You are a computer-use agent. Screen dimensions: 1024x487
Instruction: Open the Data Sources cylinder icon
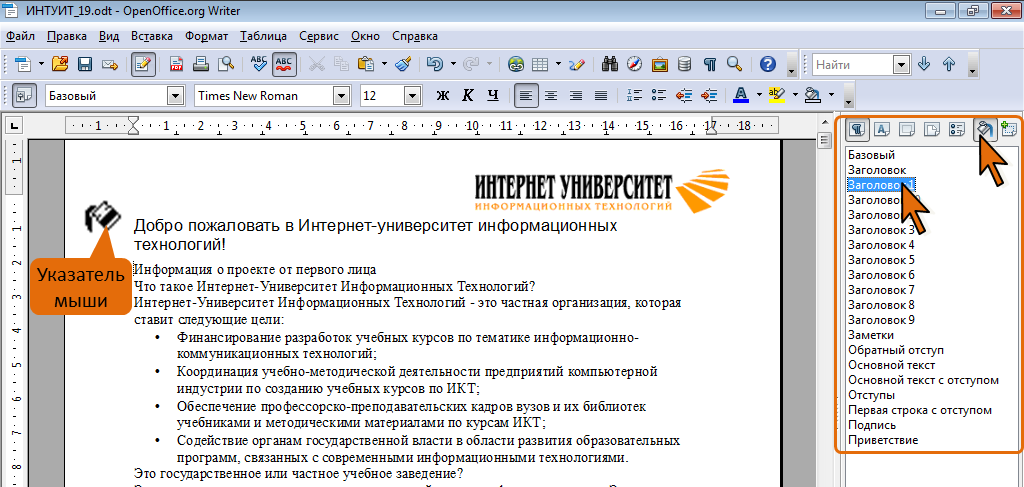684,64
